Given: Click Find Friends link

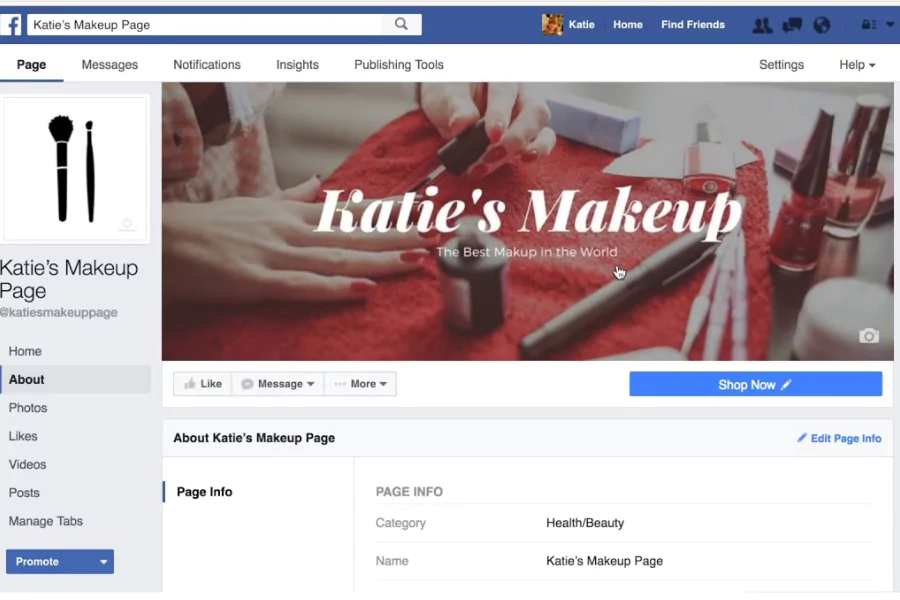Looking at the screenshot, I should click(693, 25).
